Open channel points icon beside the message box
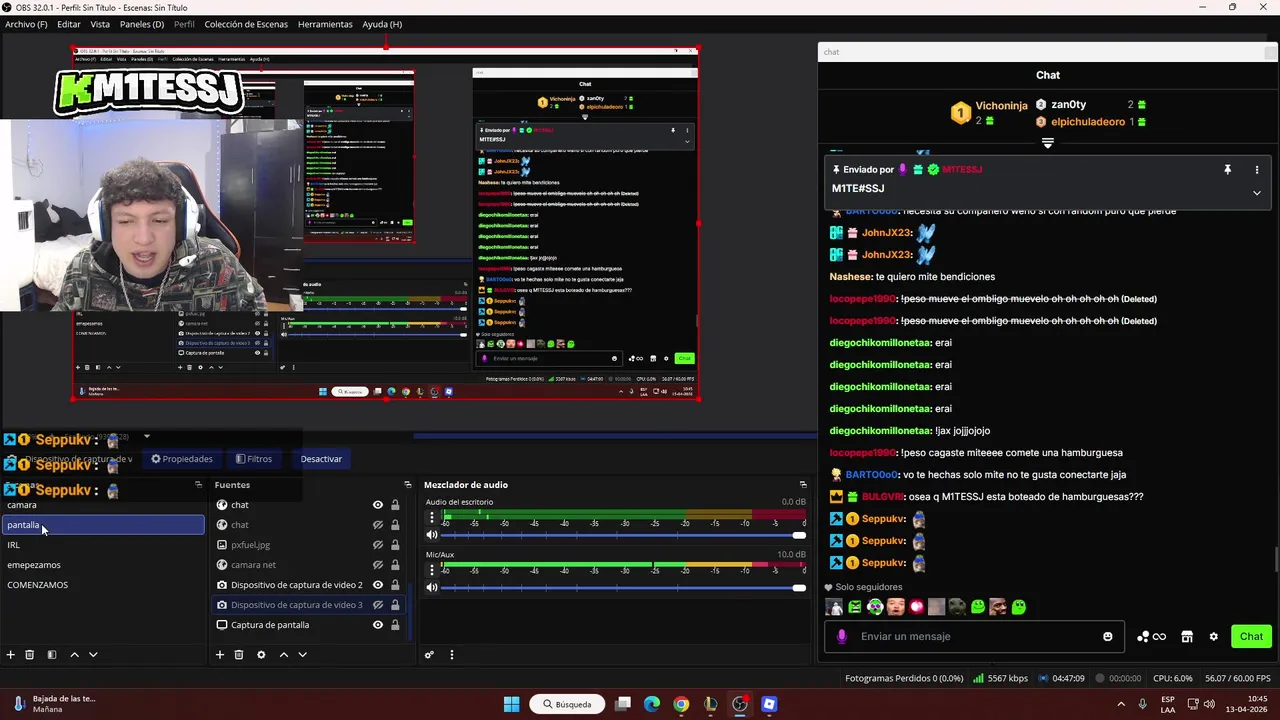Screen dimensions: 1280x720 (x=1151, y=636)
